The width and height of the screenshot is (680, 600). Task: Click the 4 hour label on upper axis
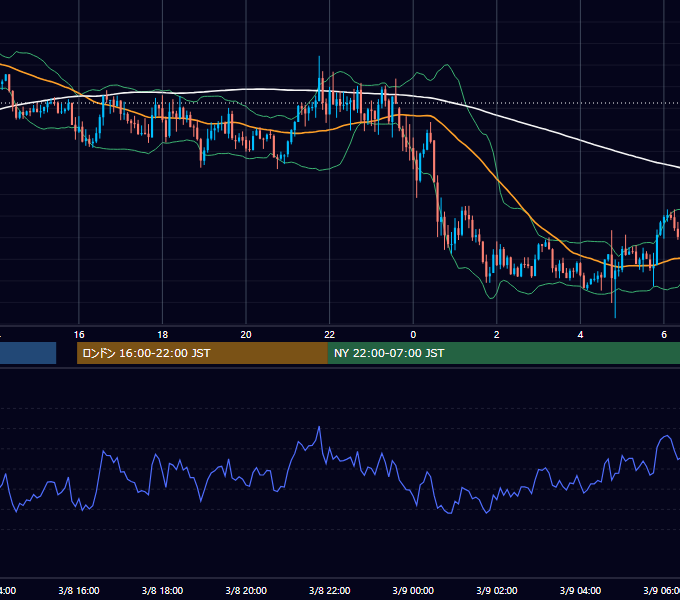(580, 335)
